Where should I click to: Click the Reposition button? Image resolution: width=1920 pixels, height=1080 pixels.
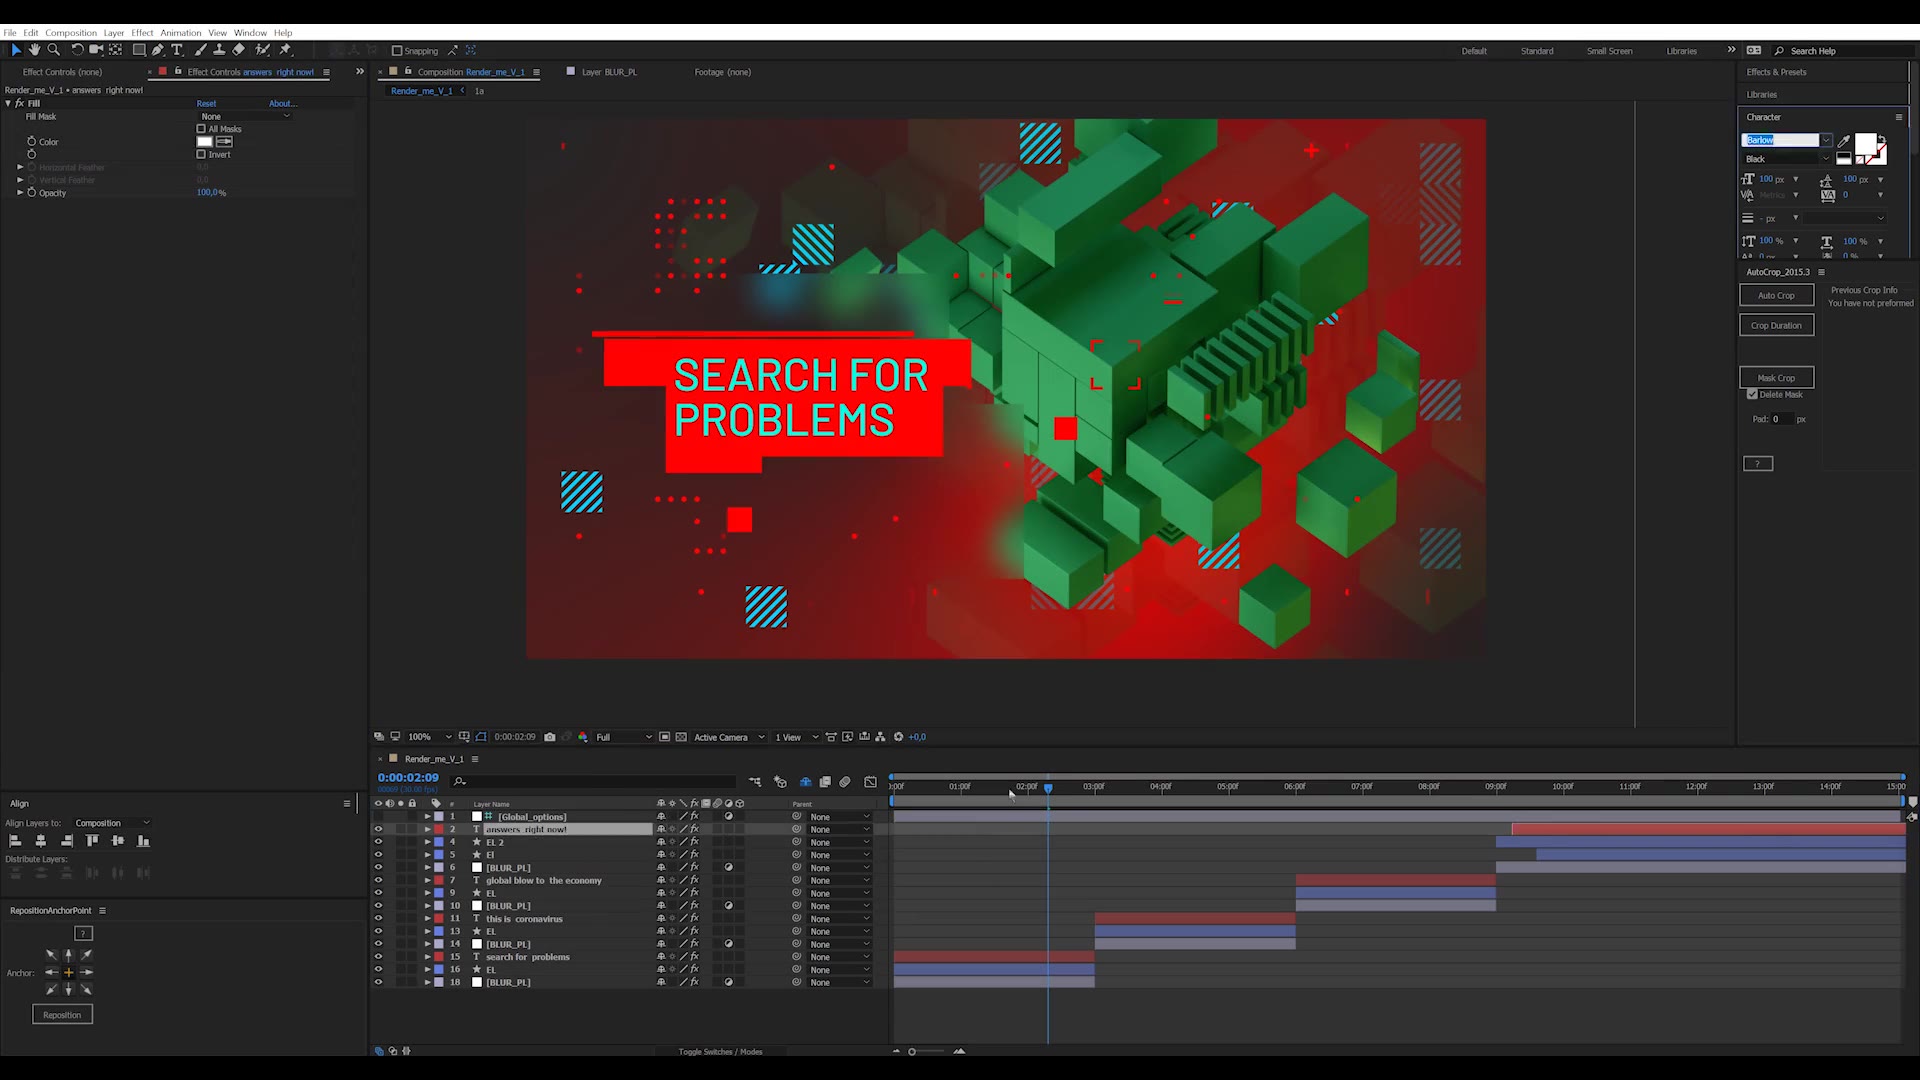tap(62, 1015)
